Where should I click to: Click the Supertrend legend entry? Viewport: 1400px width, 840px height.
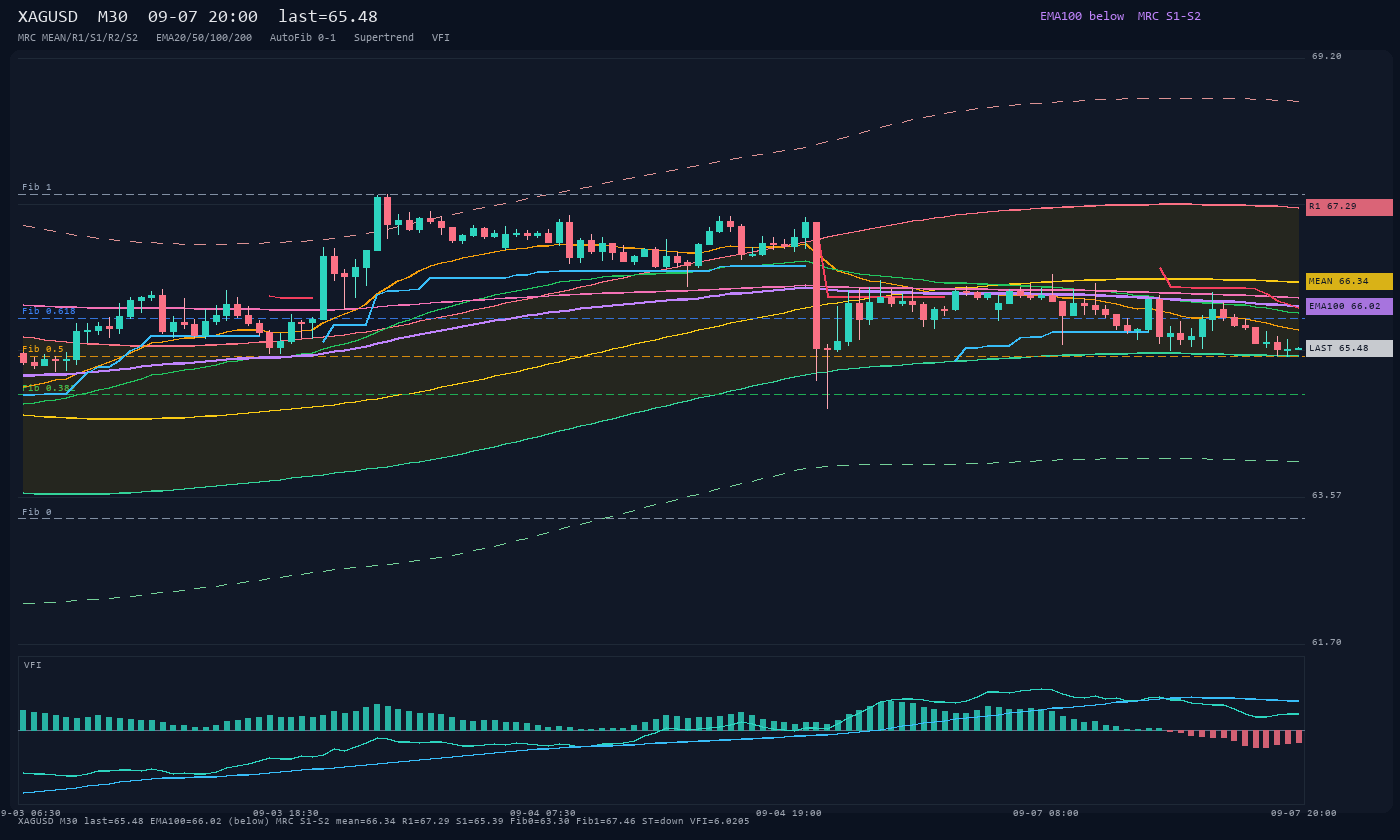pos(384,38)
